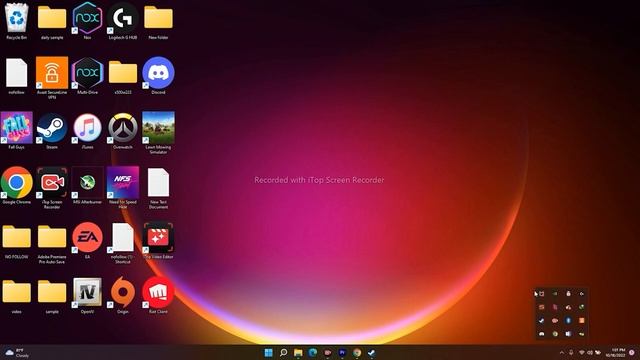Click the Bluetooth icon in tray overflow
Viewport: 640px width, 360px height.
coord(568,320)
